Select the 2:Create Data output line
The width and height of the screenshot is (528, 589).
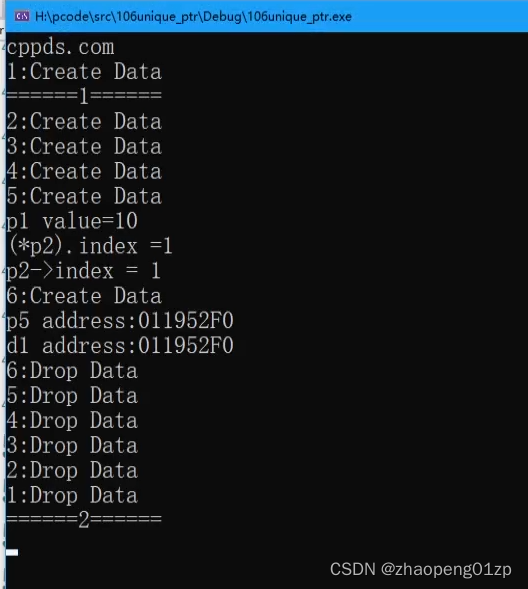tap(84, 121)
